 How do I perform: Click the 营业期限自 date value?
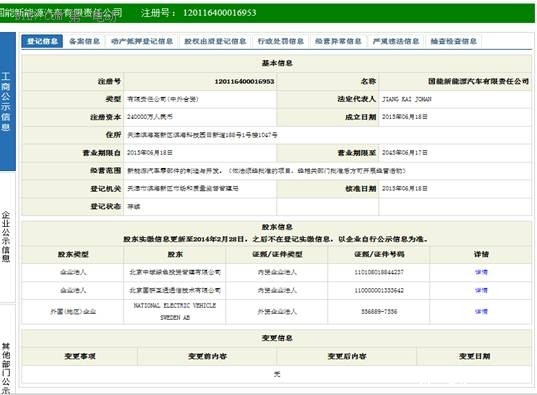tap(150, 153)
